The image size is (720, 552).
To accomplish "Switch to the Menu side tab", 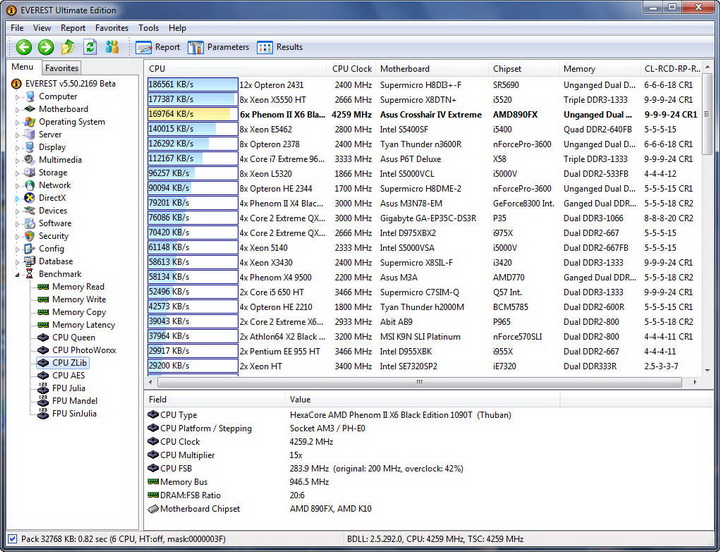I will point(22,67).
